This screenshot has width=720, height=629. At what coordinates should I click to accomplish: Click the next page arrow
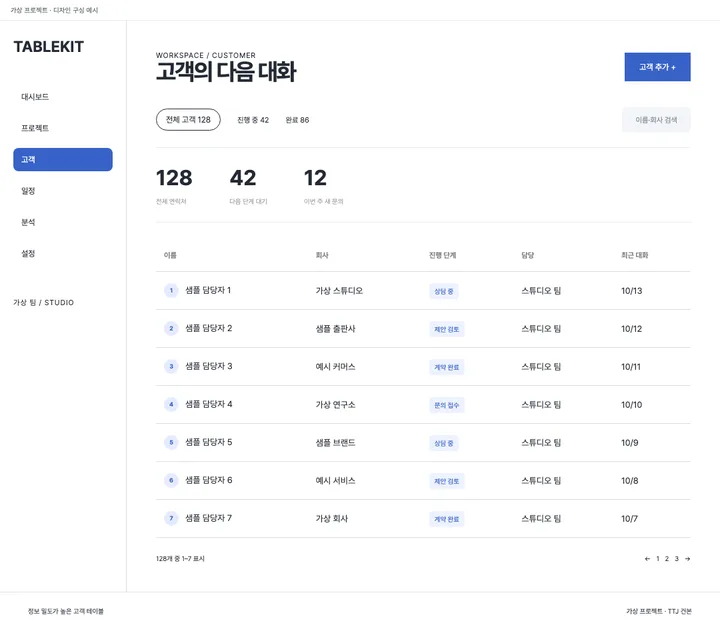pyautogui.click(x=687, y=559)
